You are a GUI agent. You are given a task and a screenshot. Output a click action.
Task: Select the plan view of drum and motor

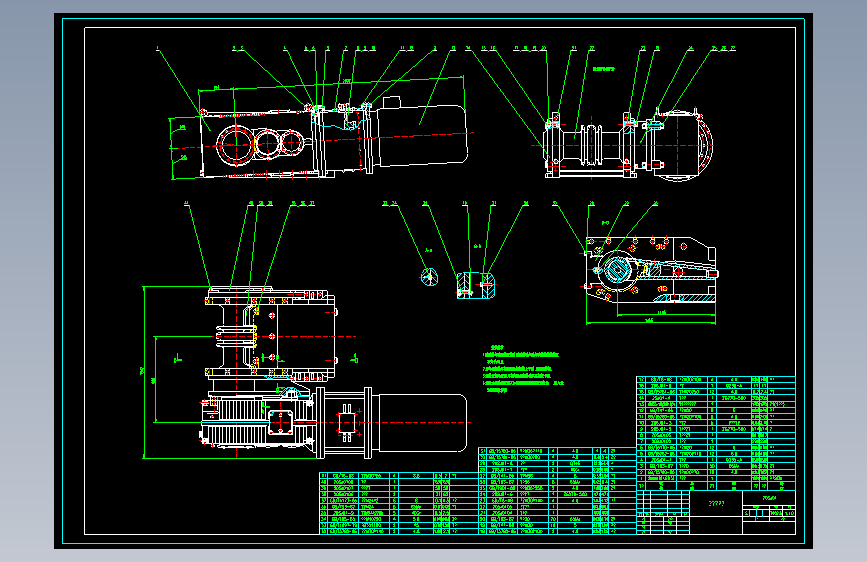click(x=306, y=372)
